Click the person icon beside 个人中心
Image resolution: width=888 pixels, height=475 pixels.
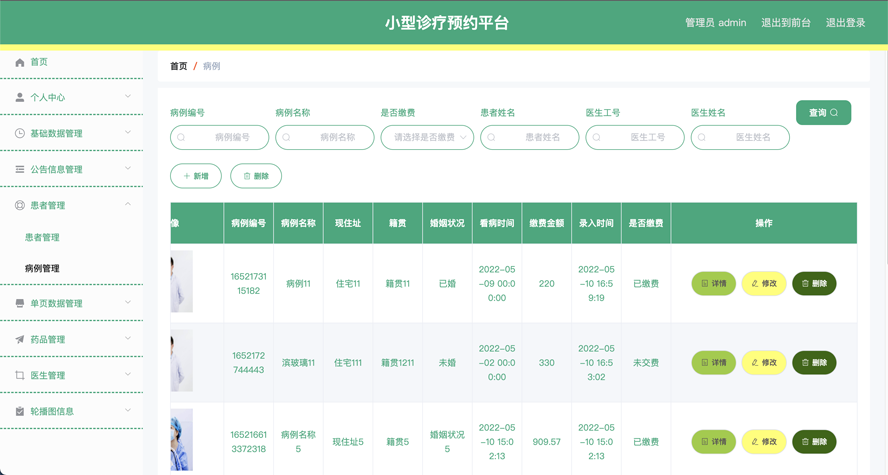pyautogui.click(x=20, y=97)
